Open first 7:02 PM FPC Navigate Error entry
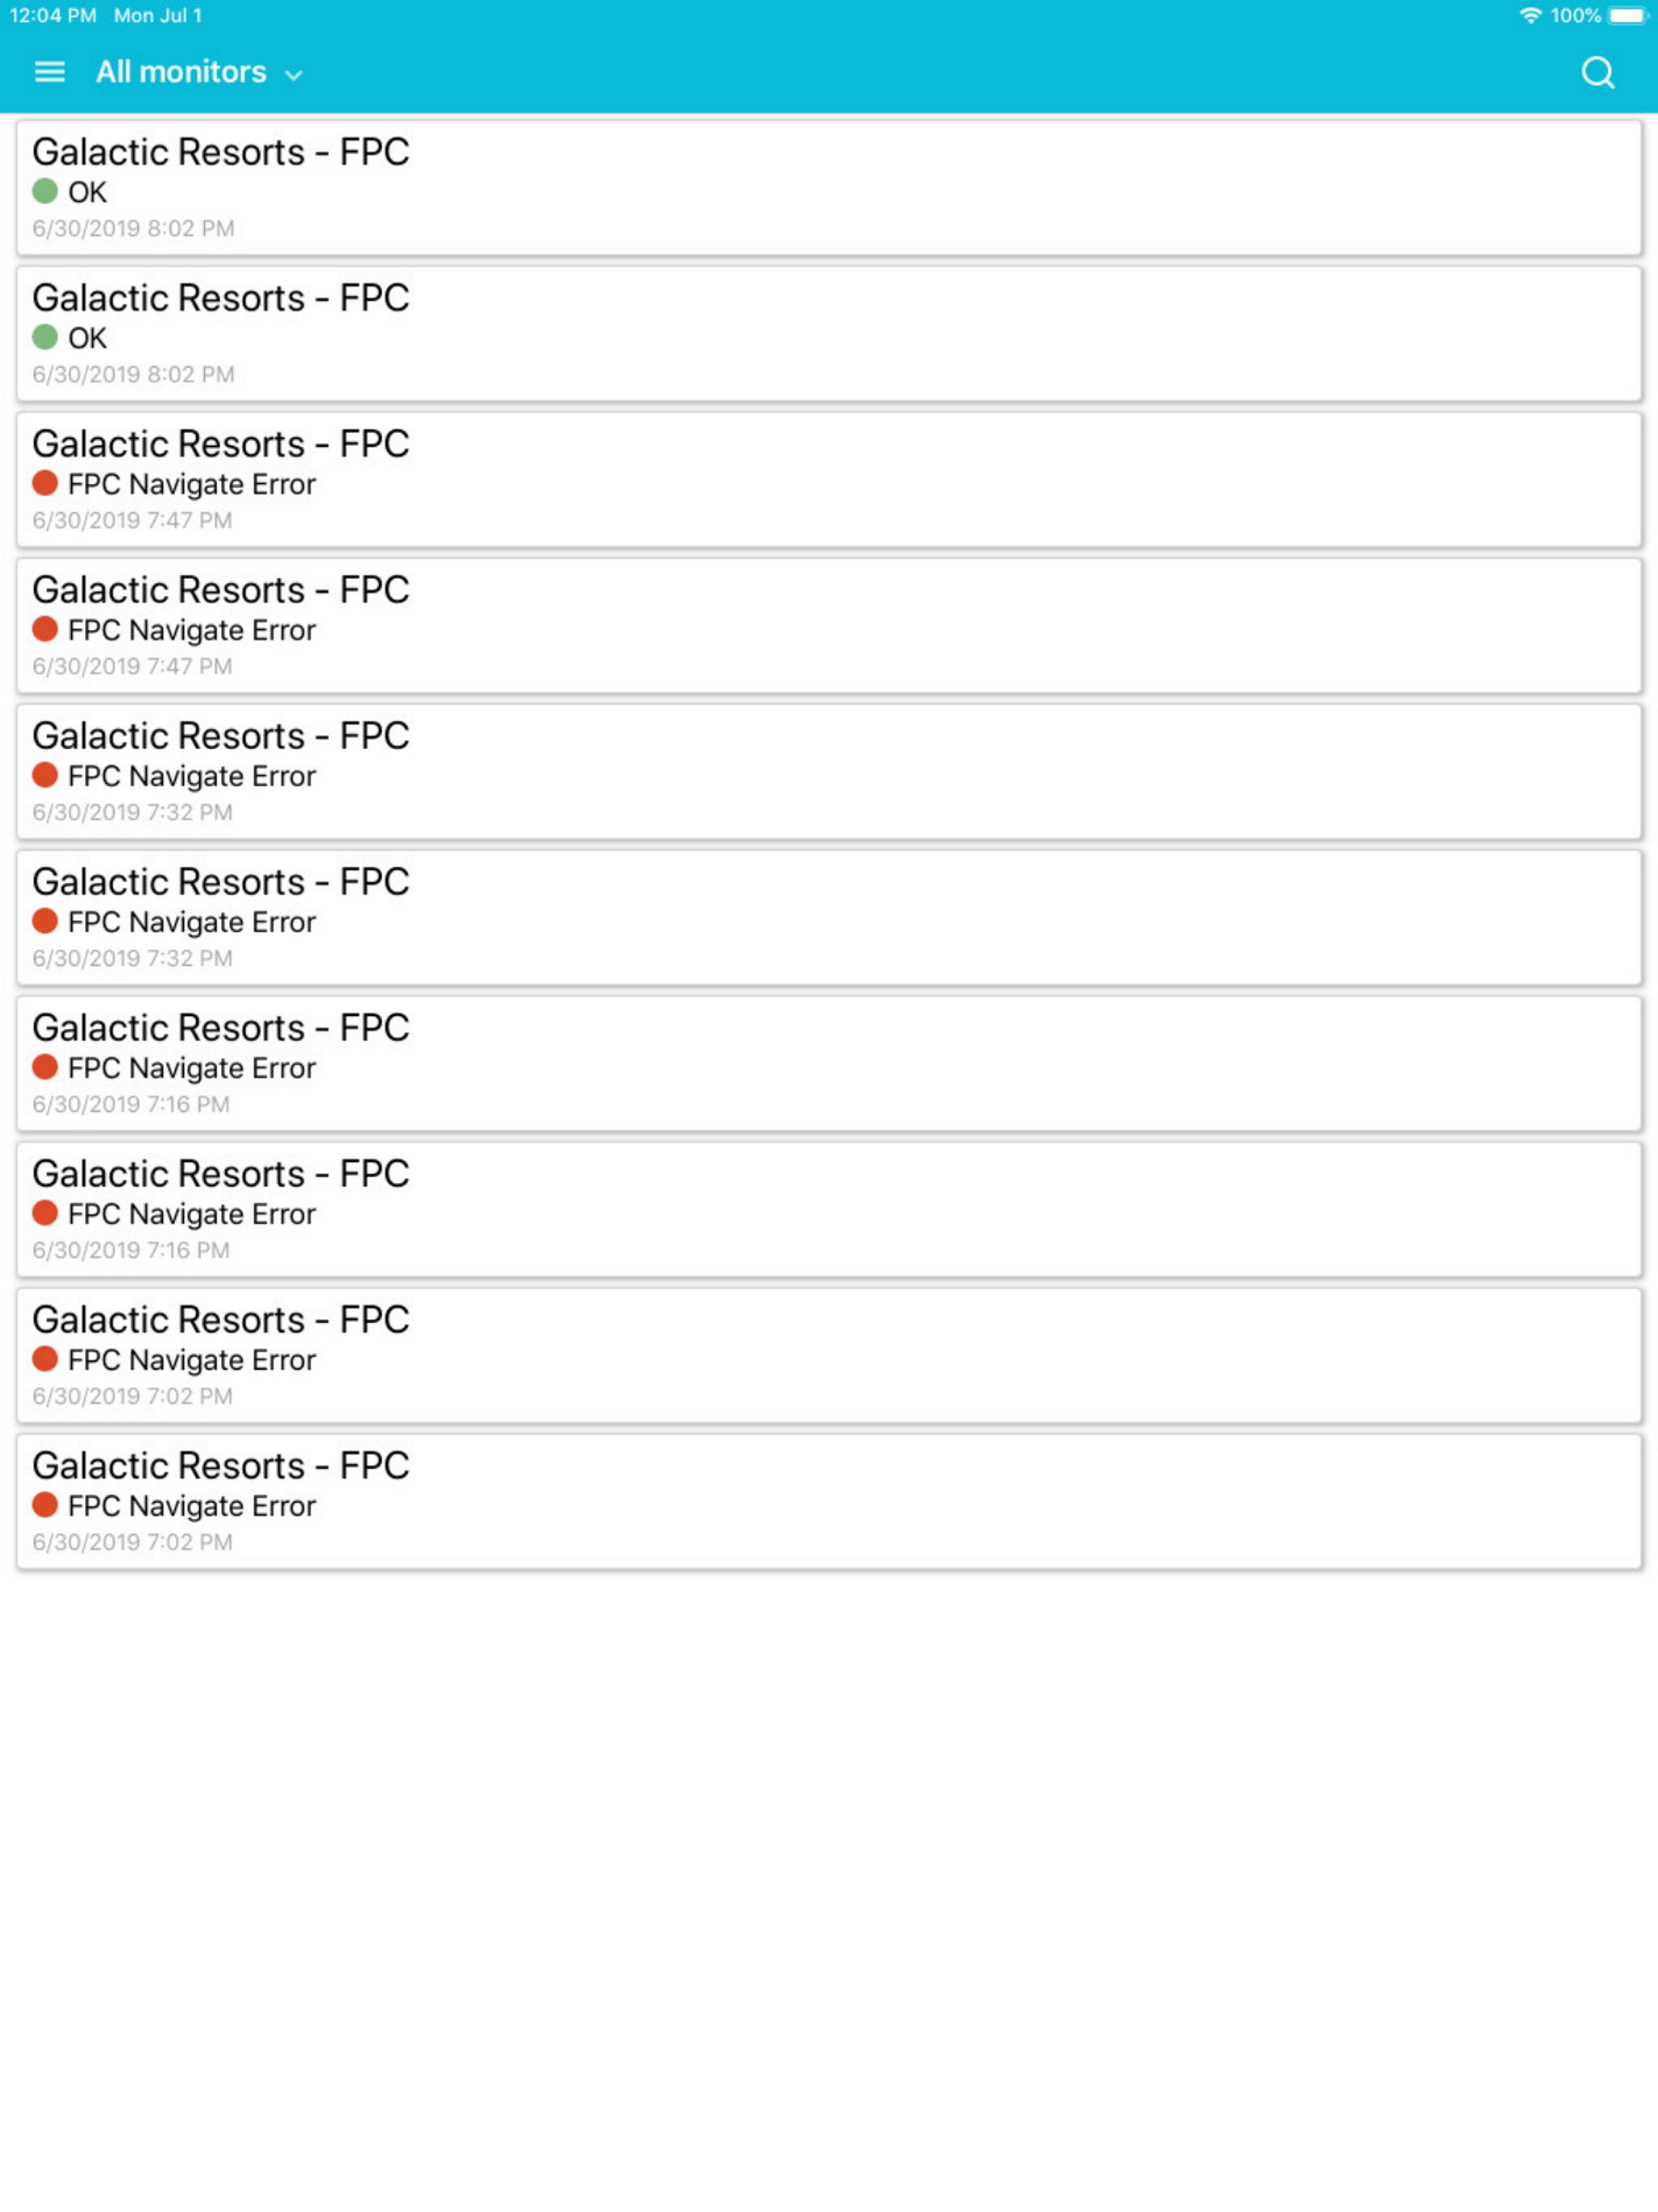Screen dimensions: 1658x2212 coord(828,1356)
